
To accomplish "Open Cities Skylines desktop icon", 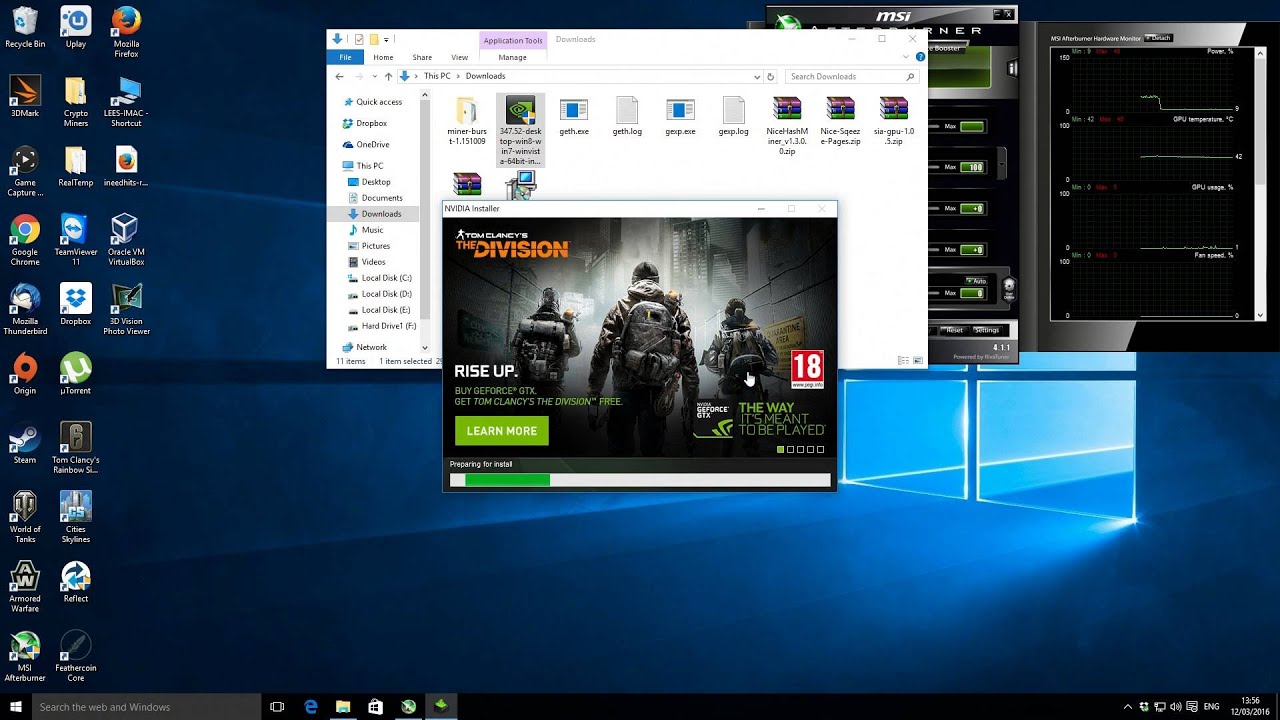I will pos(76,516).
